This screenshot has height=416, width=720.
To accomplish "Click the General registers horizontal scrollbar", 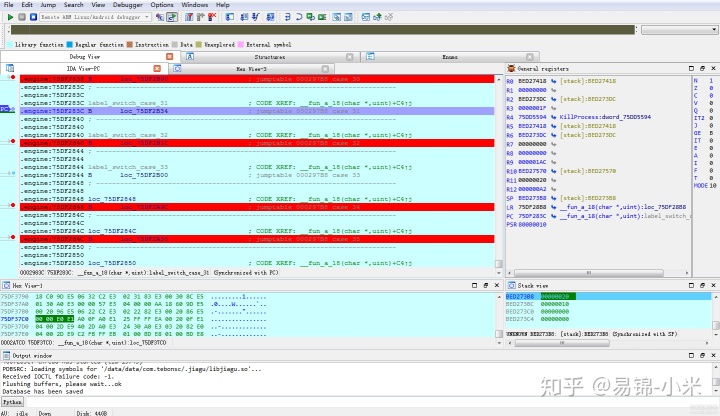I will 588,273.
